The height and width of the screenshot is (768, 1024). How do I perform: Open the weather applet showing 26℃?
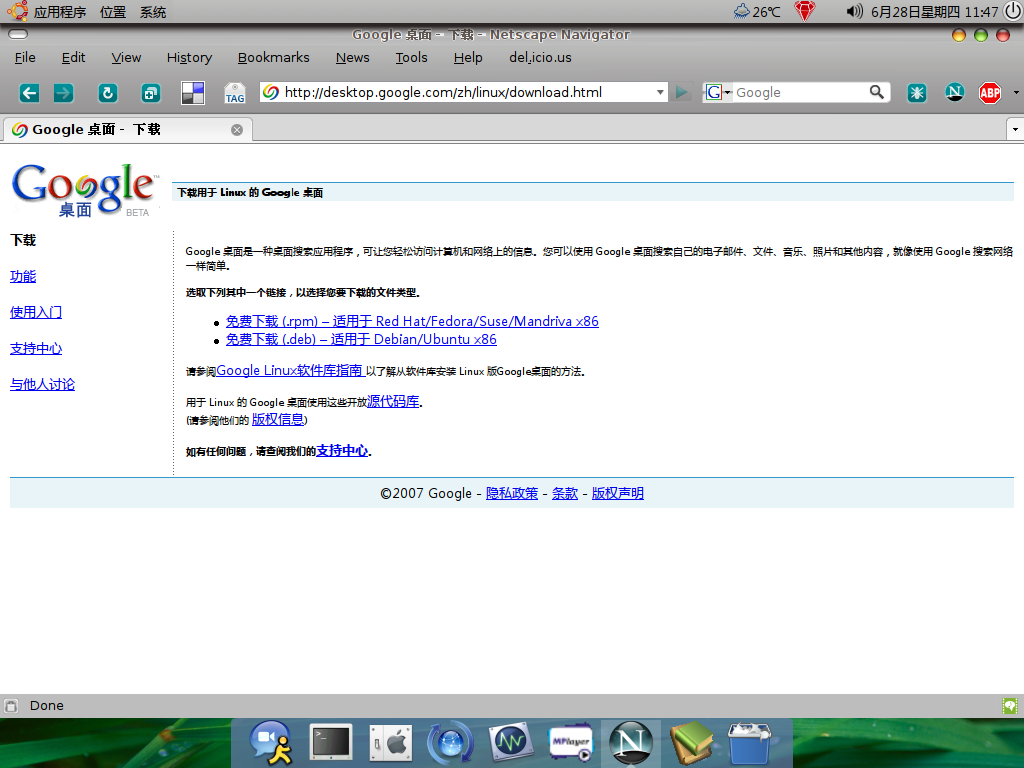(x=757, y=12)
